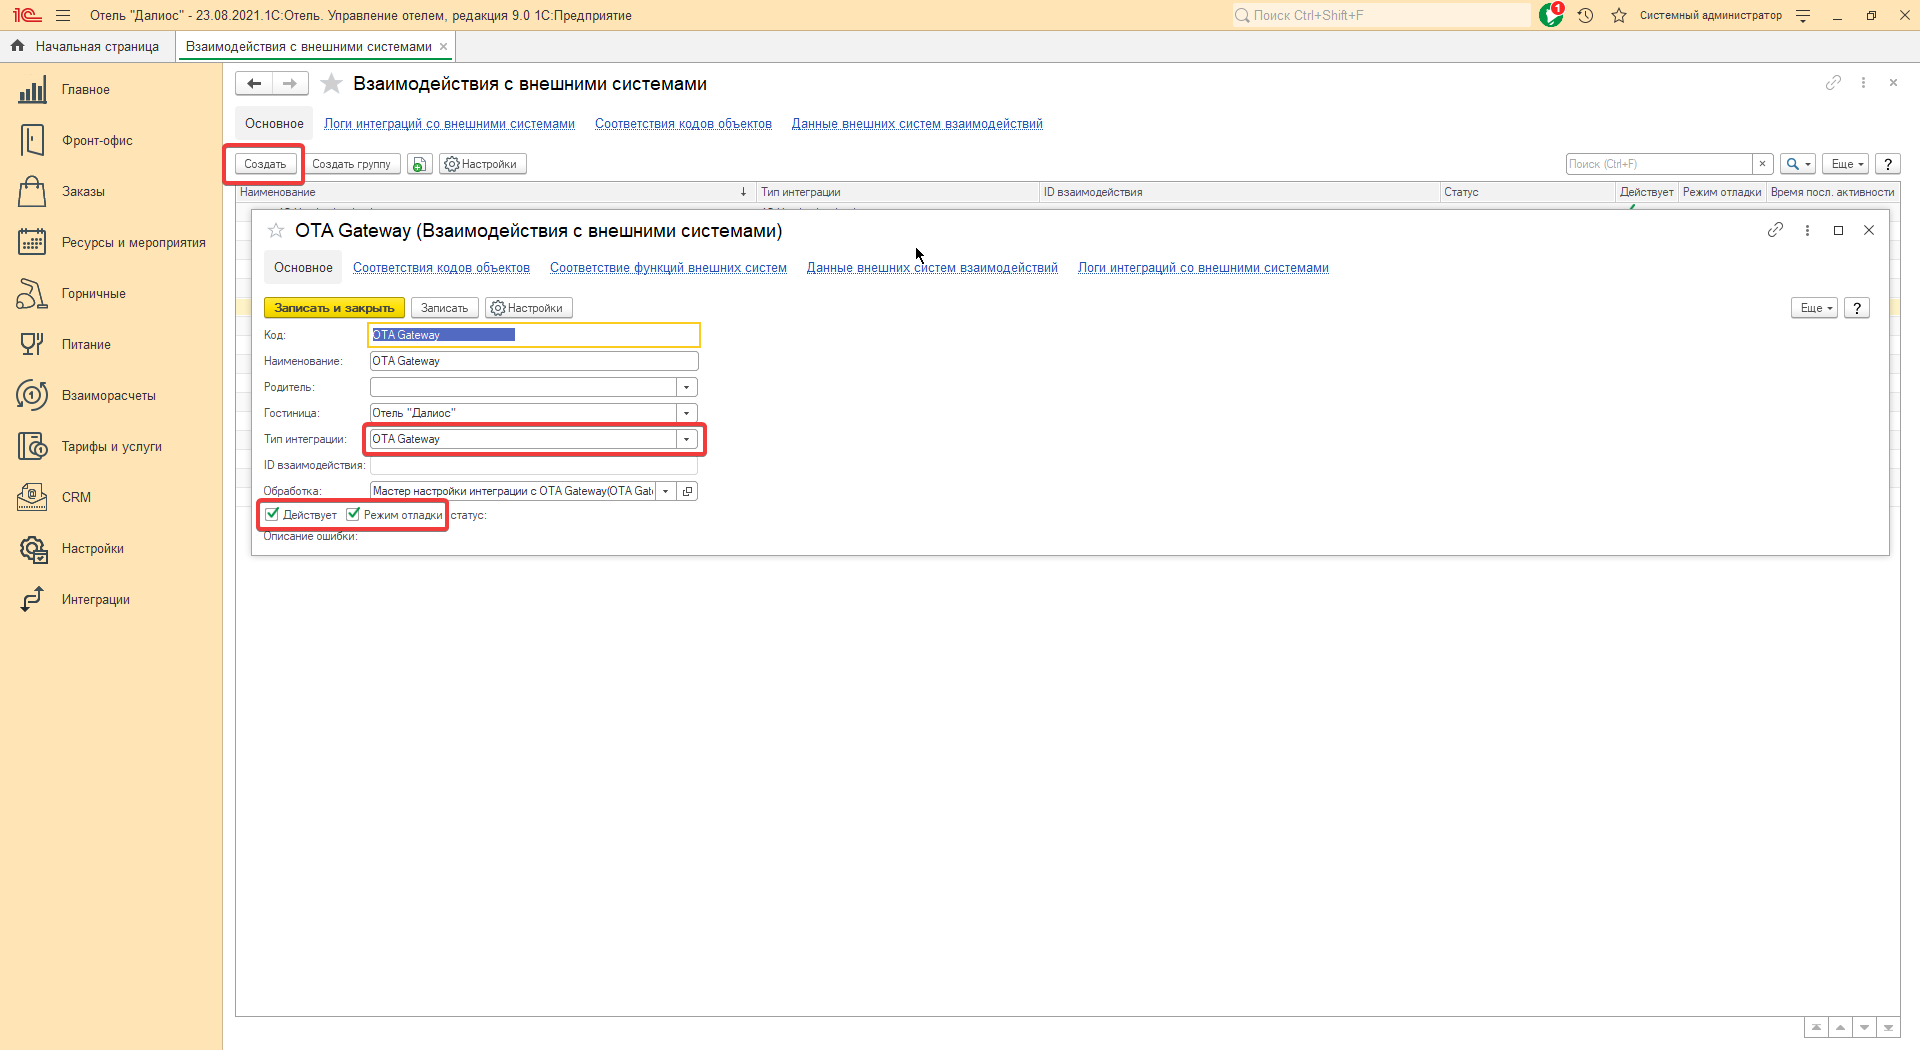This screenshot has height=1050, width=1920.
Task: Click the Записать button
Action: pyautogui.click(x=444, y=308)
